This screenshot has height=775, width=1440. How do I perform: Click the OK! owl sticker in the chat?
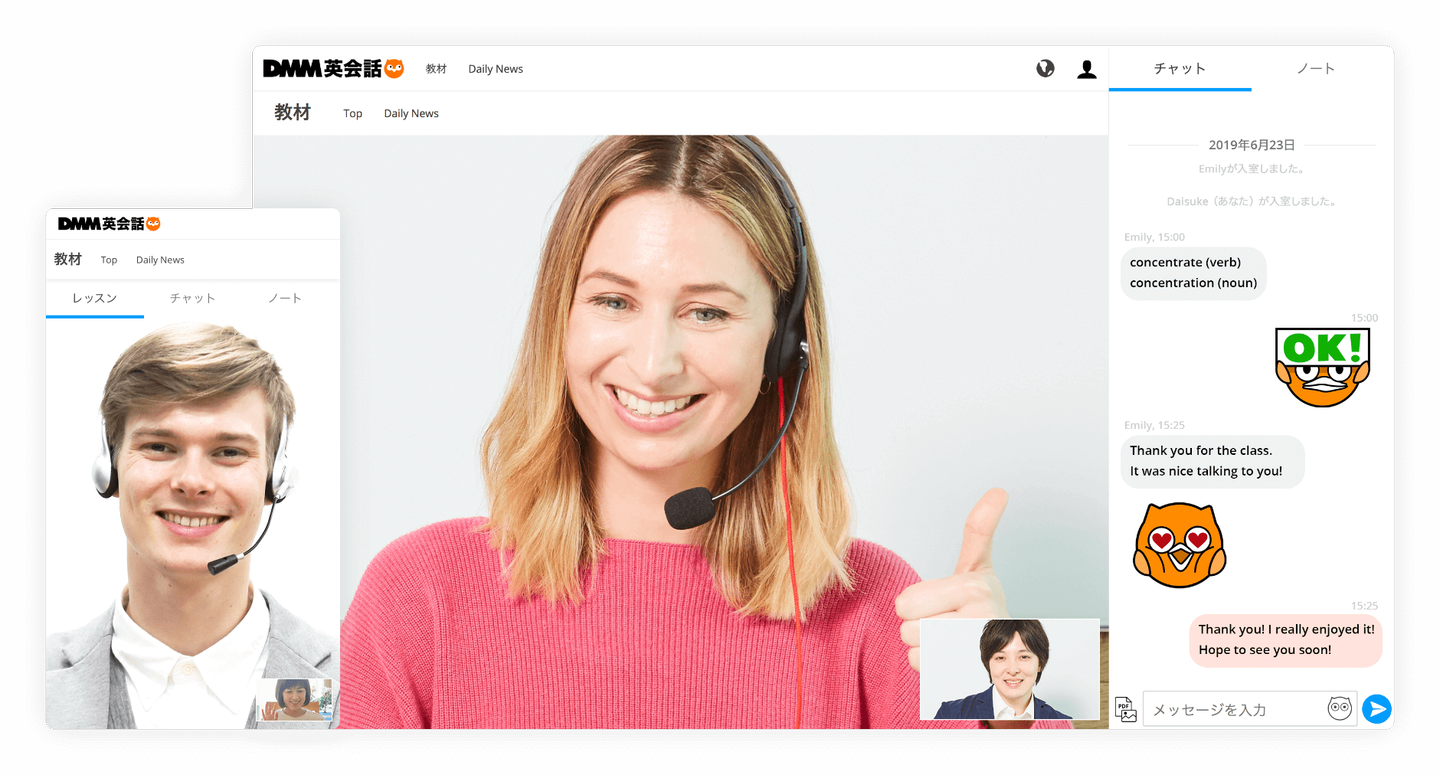click(1323, 367)
